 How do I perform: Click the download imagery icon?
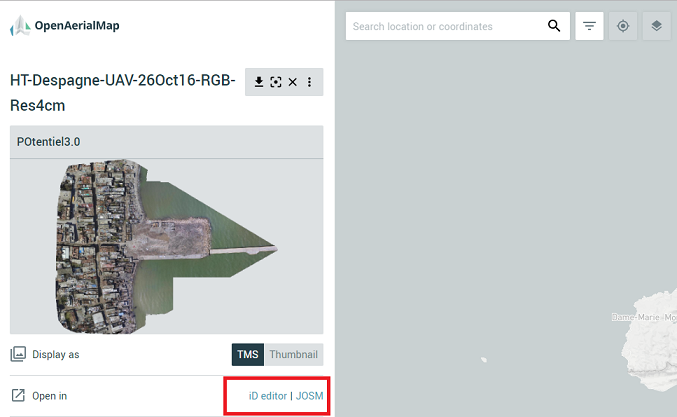(259, 82)
